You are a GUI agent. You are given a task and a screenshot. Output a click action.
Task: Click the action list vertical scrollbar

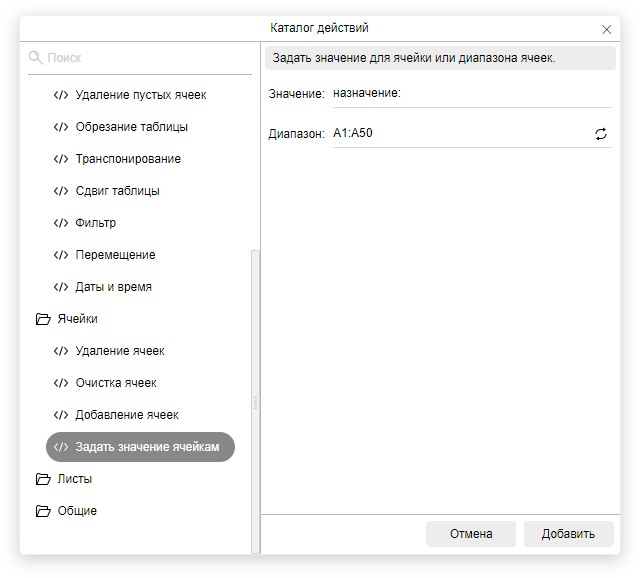[x=255, y=400]
